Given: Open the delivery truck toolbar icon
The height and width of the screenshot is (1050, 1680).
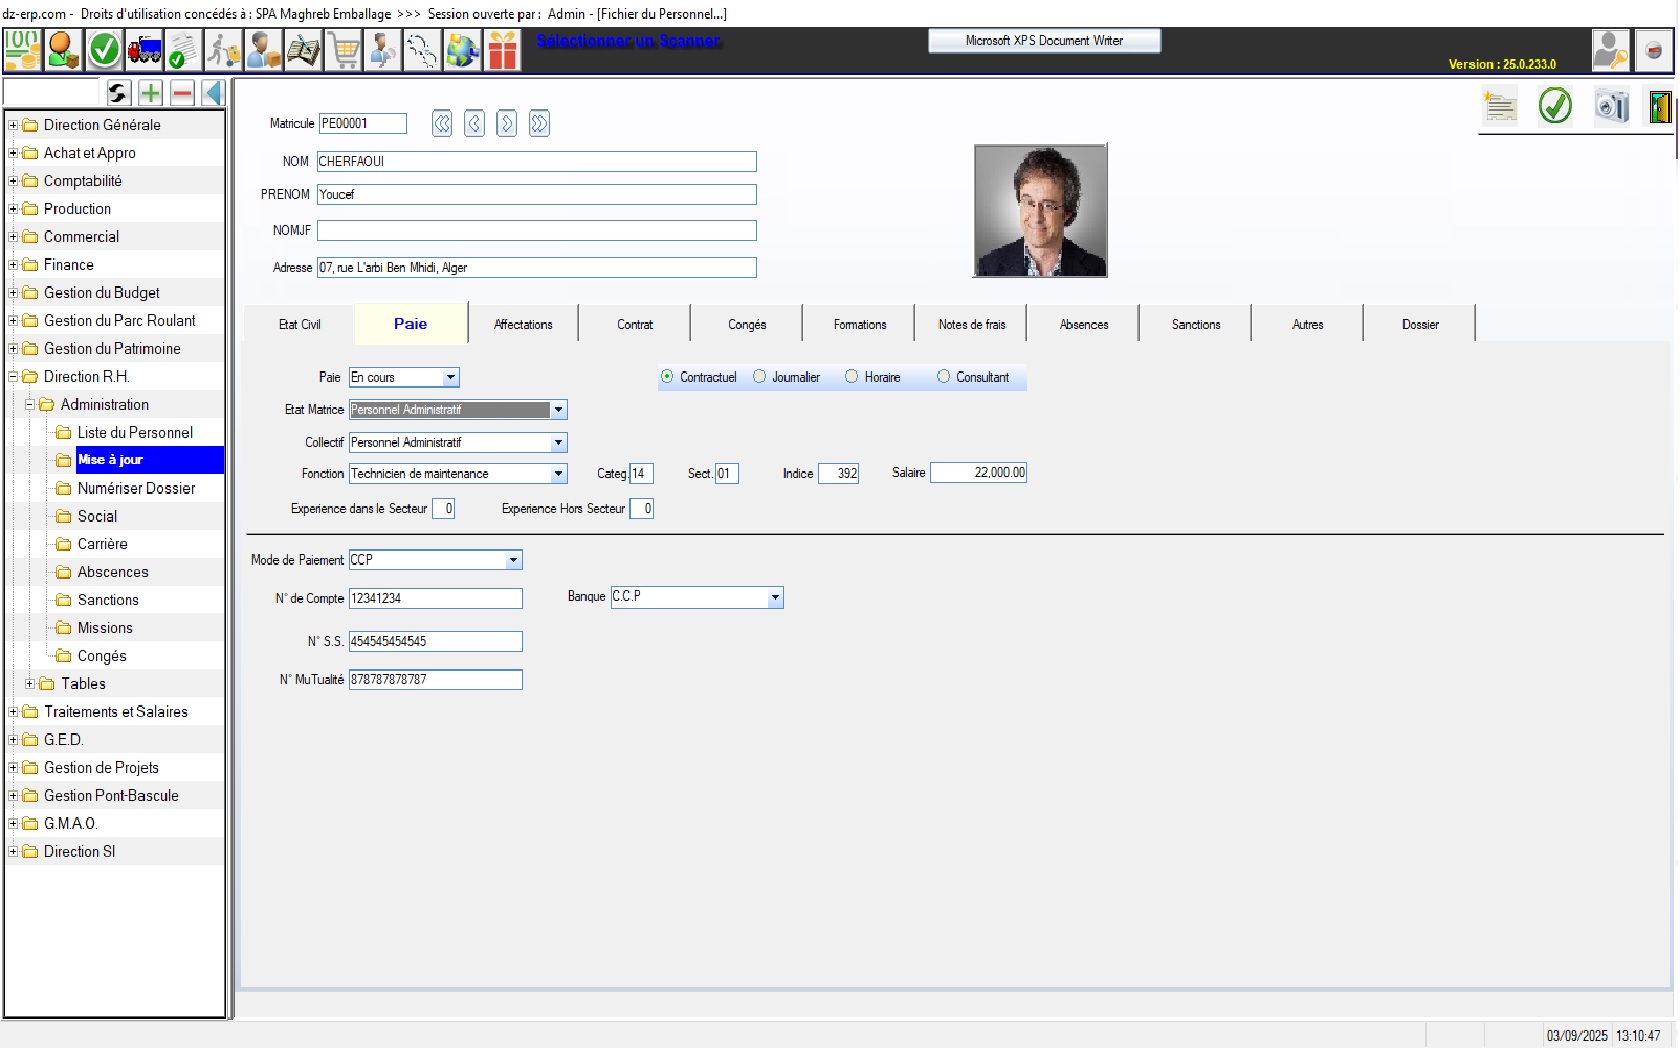Looking at the screenshot, I should pyautogui.click(x=144, y=50).
